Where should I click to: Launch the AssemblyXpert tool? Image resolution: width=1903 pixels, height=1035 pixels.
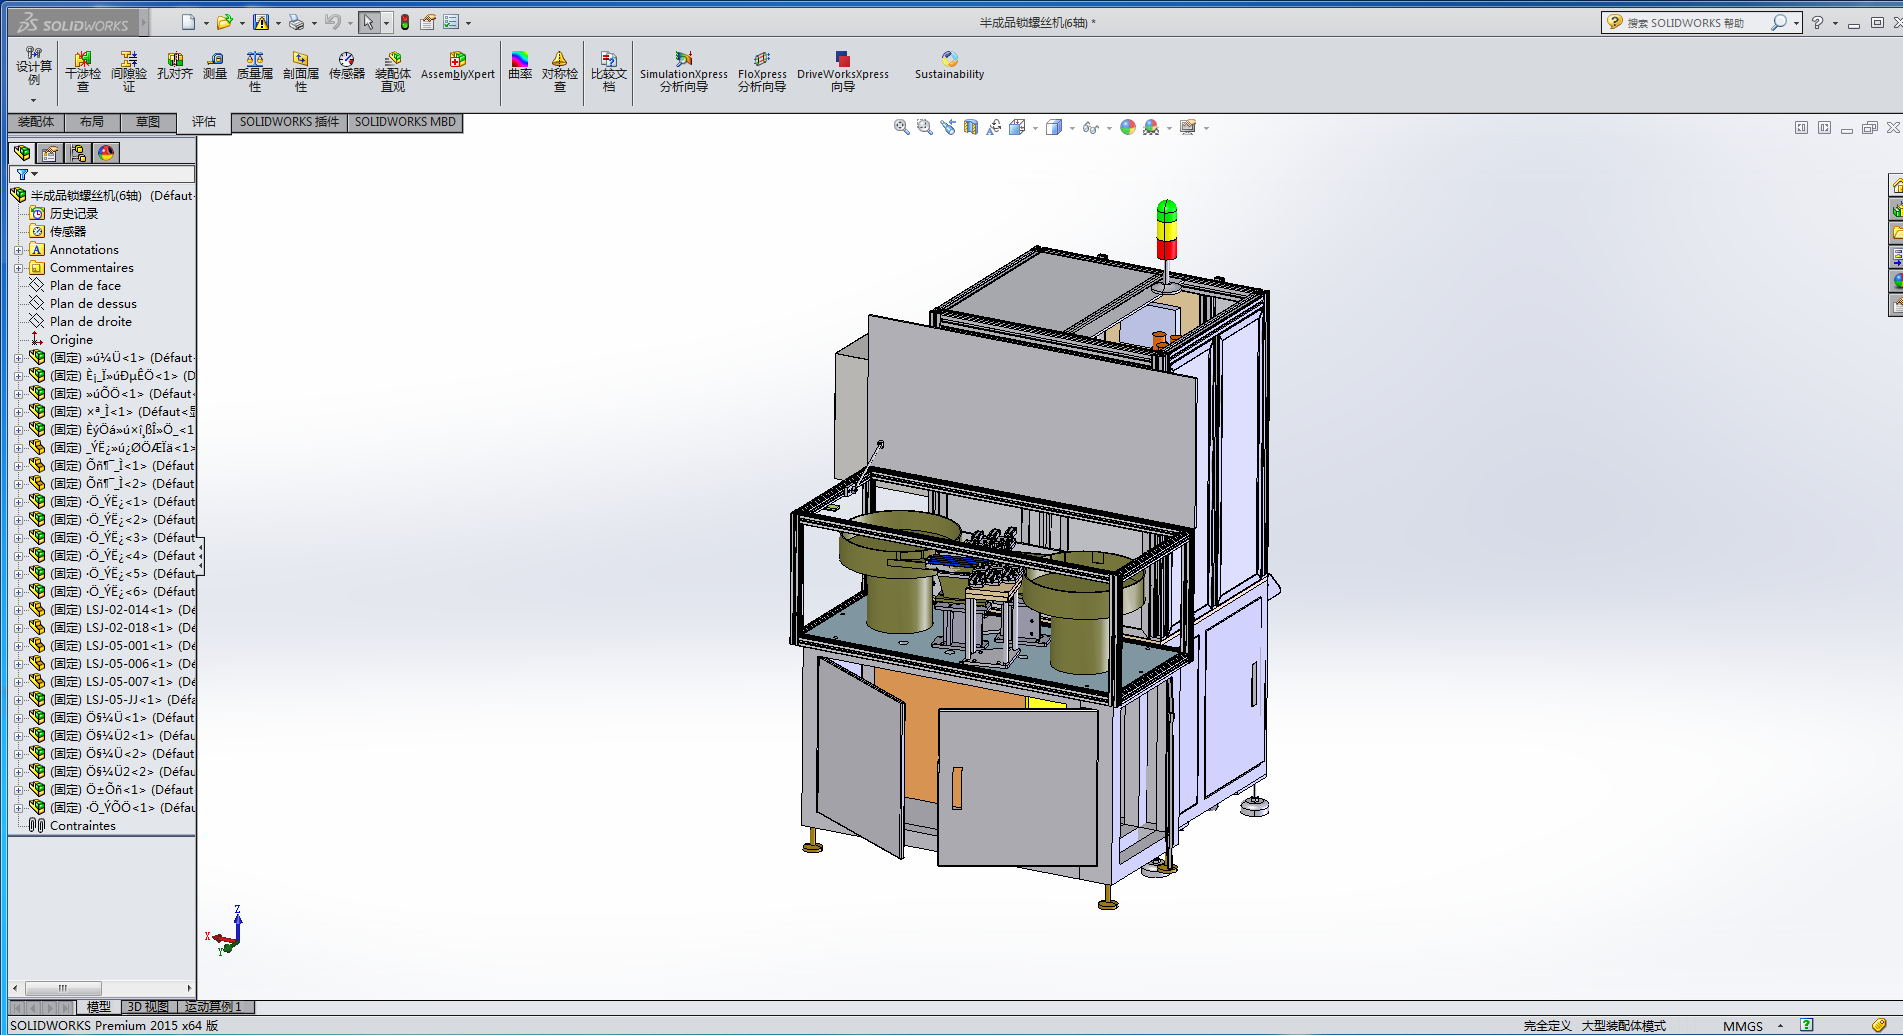click(x=458, y=66)
